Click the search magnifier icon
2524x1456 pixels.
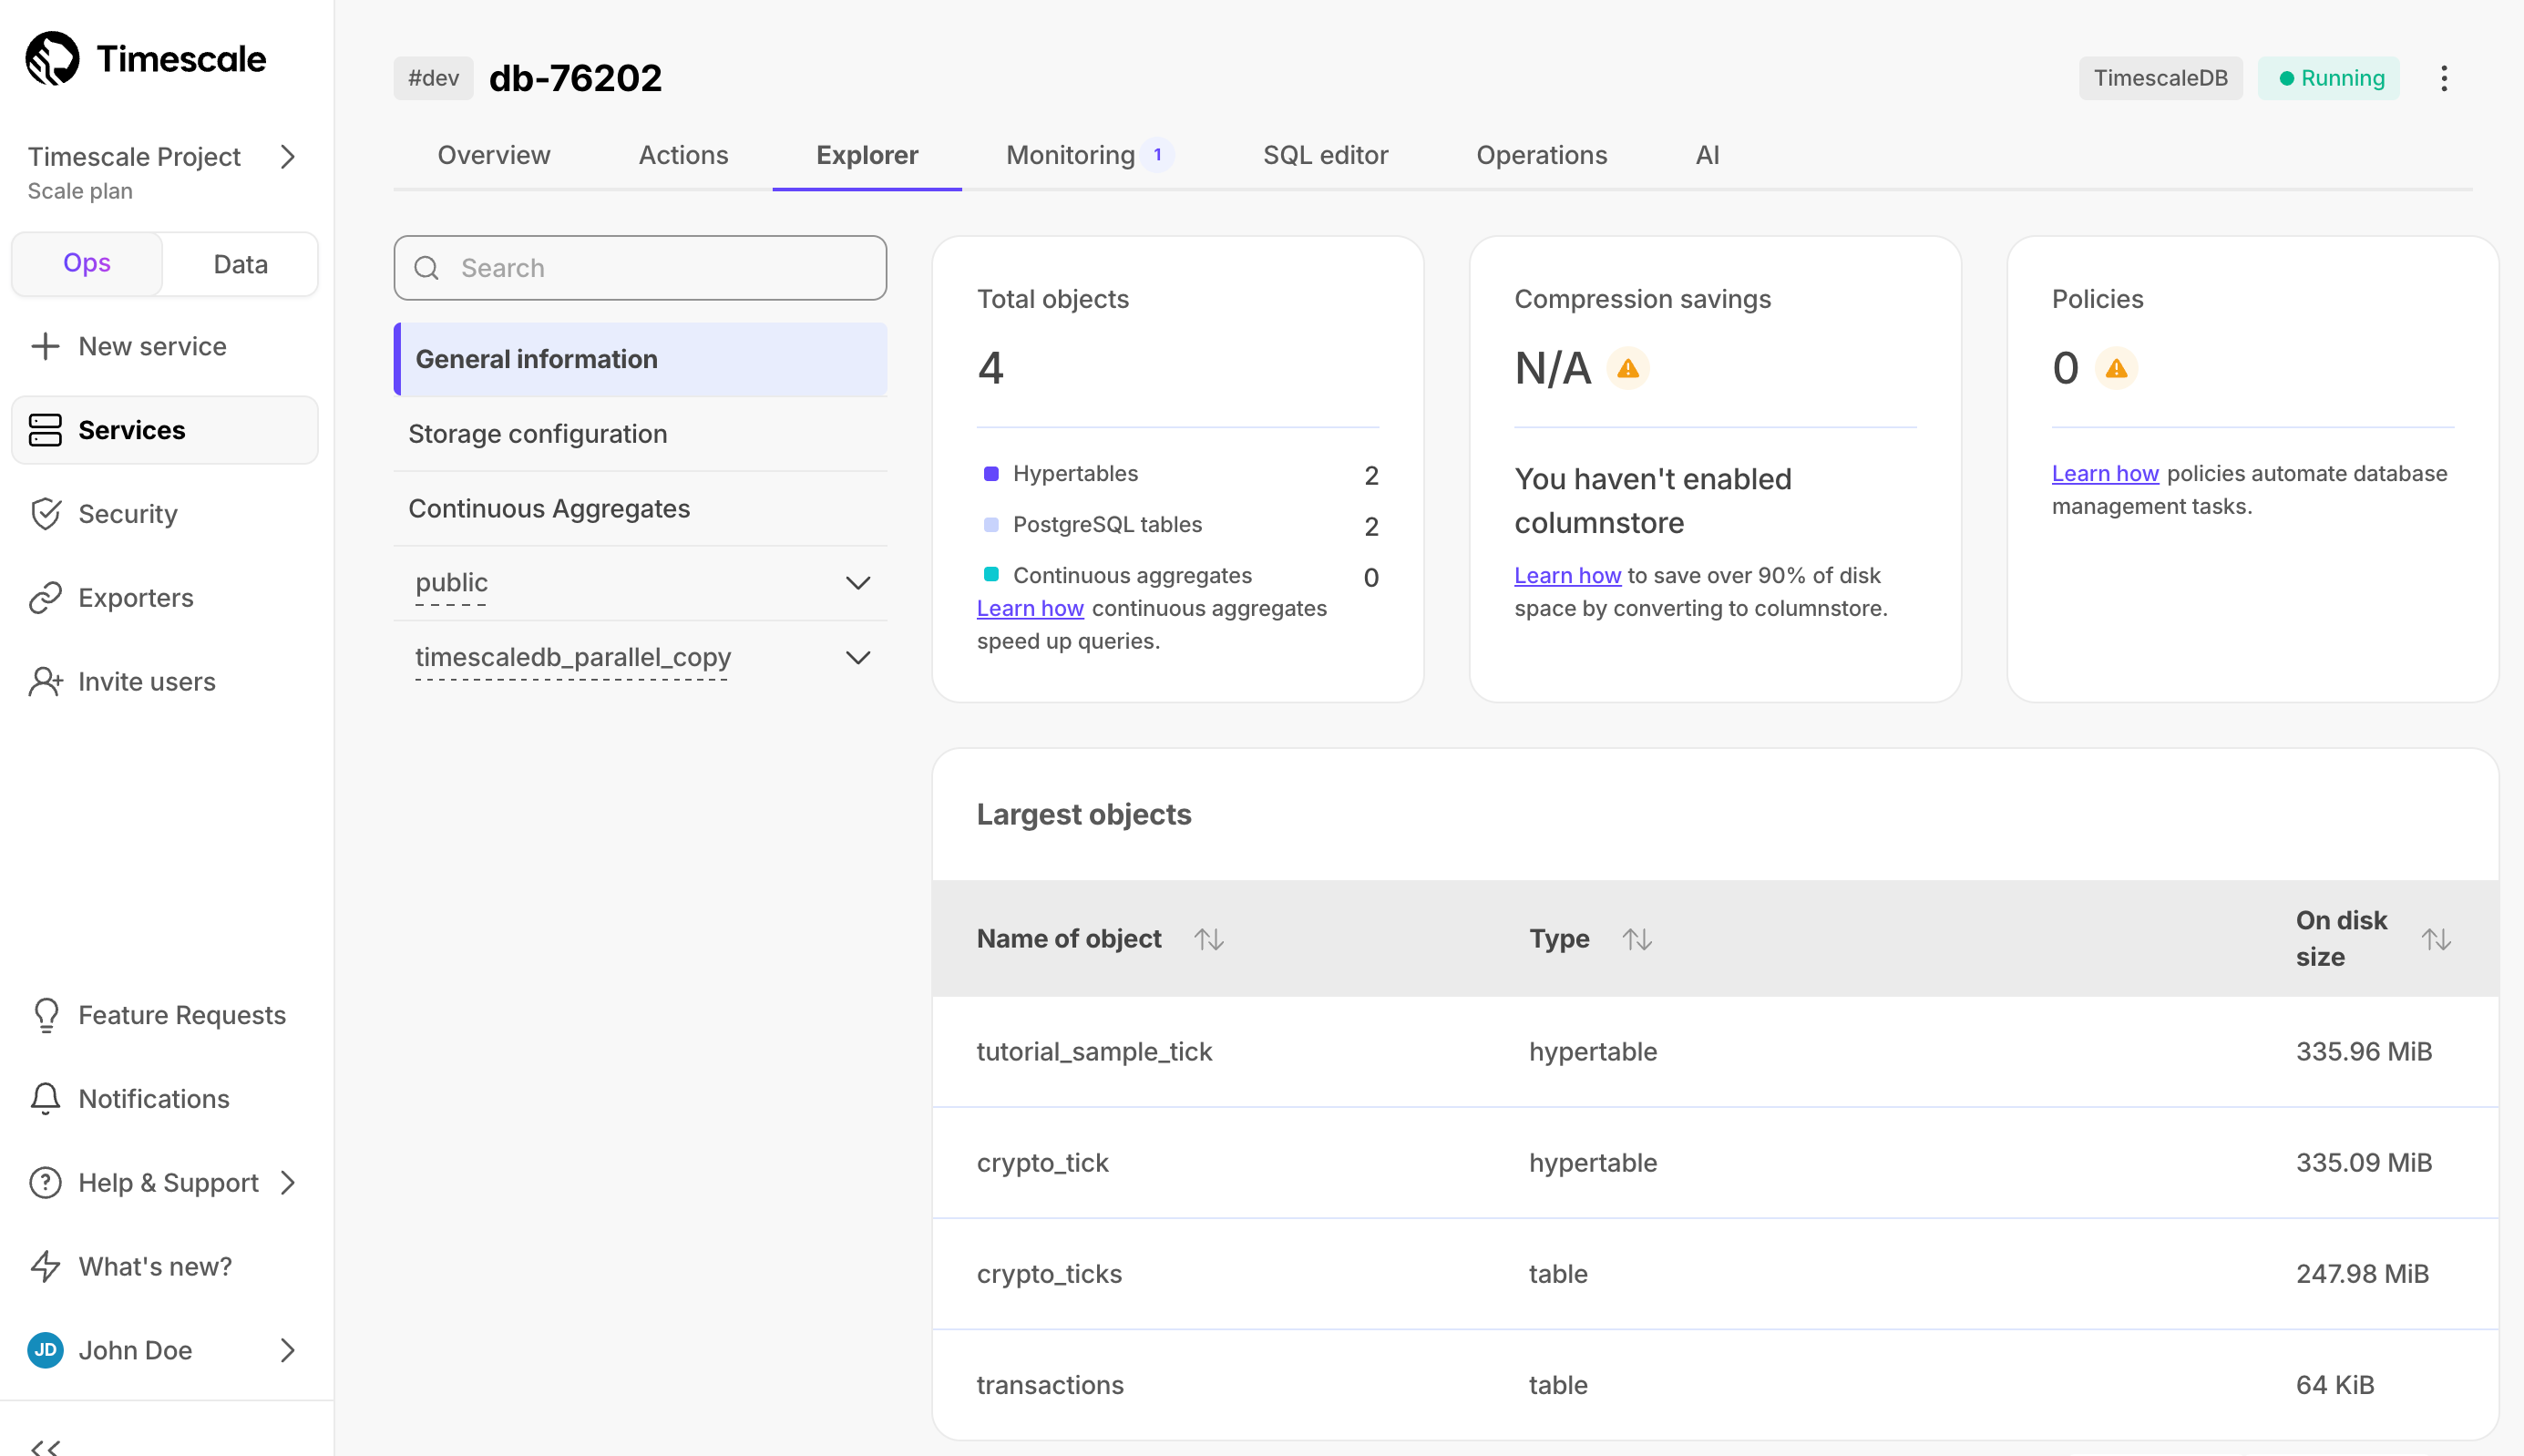[427, 268]
